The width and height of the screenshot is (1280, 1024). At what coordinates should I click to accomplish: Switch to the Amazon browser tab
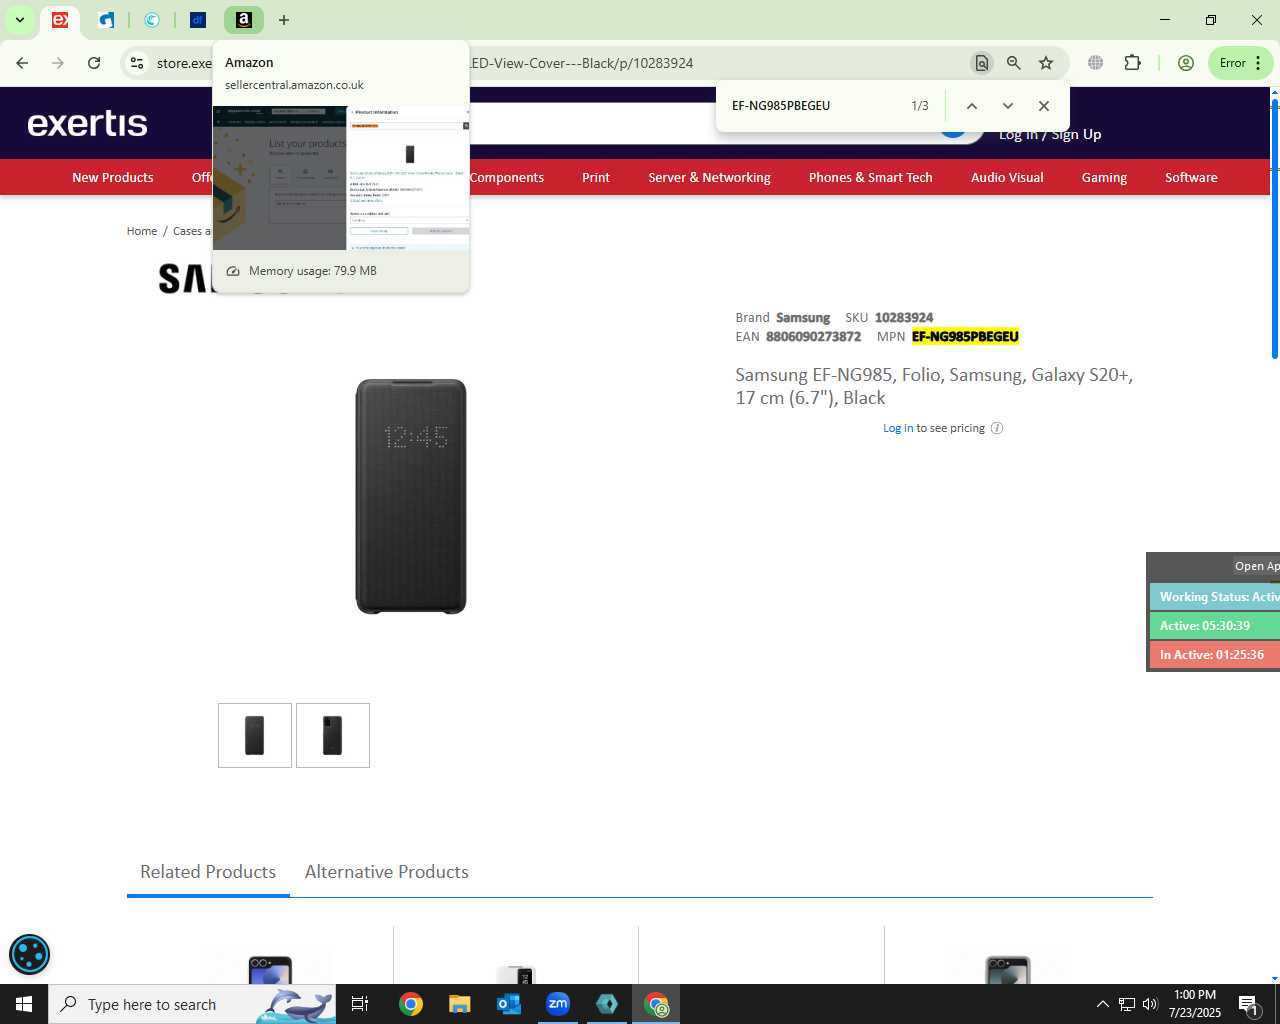point(244,20)
